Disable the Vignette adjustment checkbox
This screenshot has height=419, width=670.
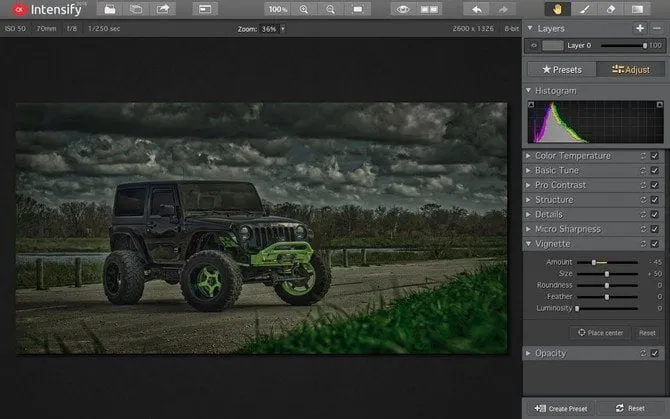[654, 243]
